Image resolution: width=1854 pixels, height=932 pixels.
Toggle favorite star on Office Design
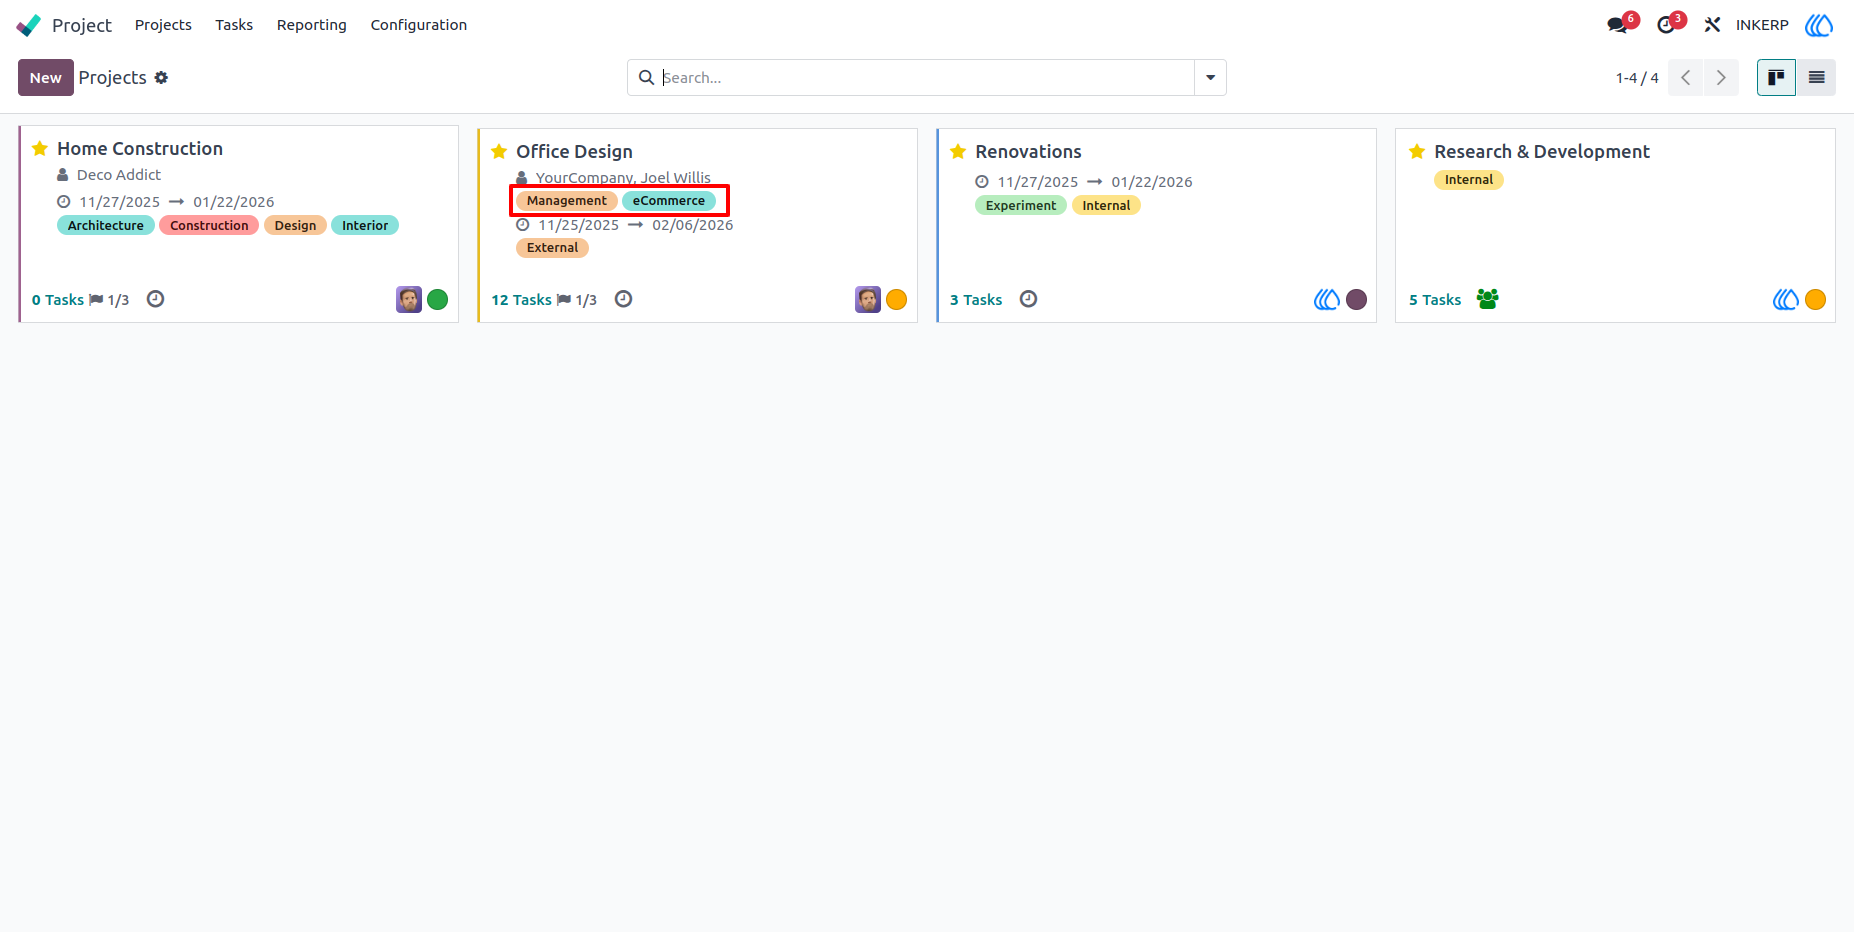pyautogui.click(x=499, y=152)
